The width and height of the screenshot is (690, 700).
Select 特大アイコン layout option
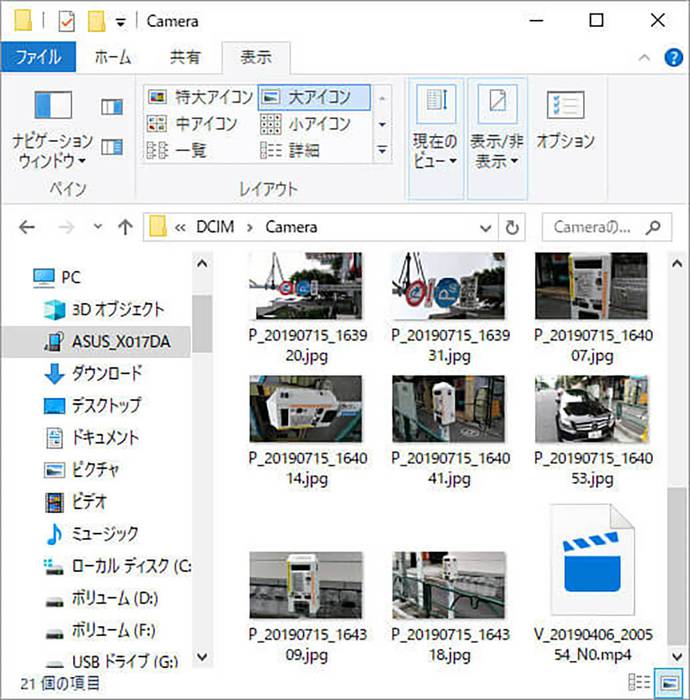pyautogui.click(x=200, y=97)
